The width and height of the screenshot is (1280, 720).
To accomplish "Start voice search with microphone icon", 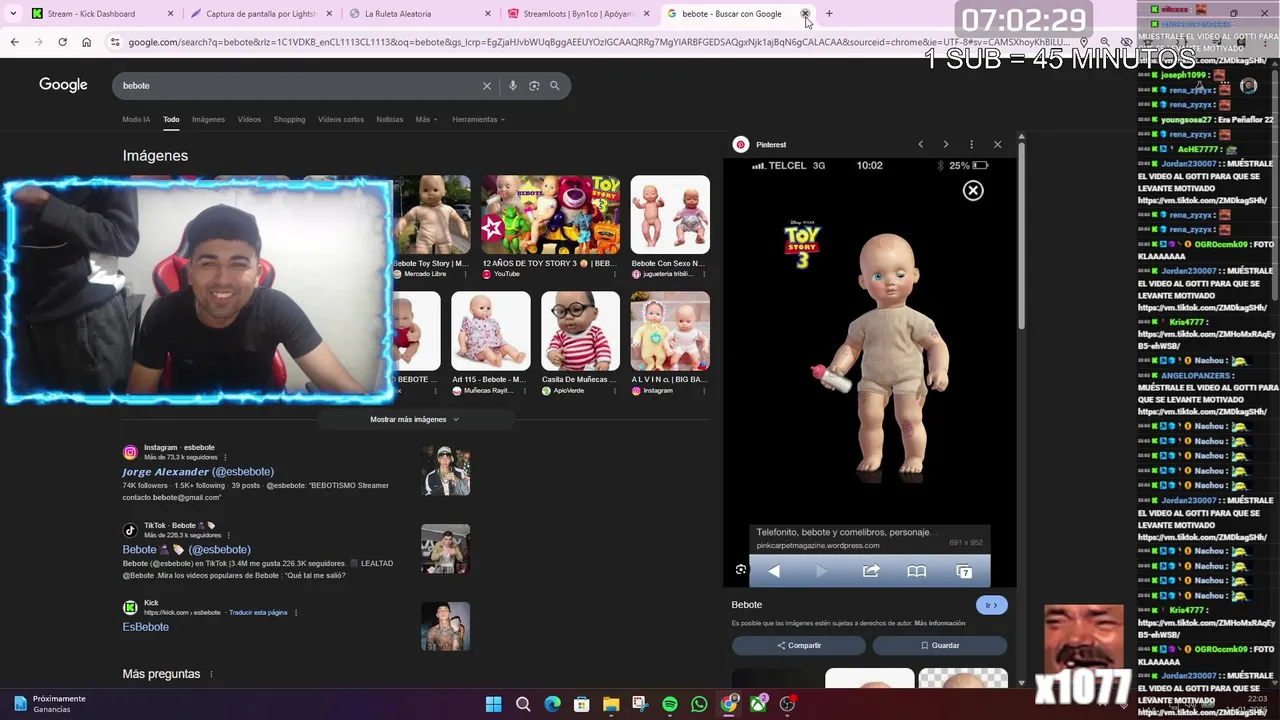I will click(x=513, y=86).
